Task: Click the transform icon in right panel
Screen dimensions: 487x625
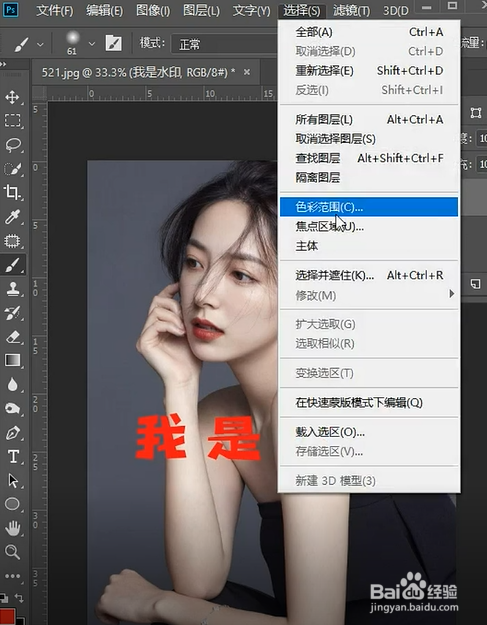Action: point(476,113)
